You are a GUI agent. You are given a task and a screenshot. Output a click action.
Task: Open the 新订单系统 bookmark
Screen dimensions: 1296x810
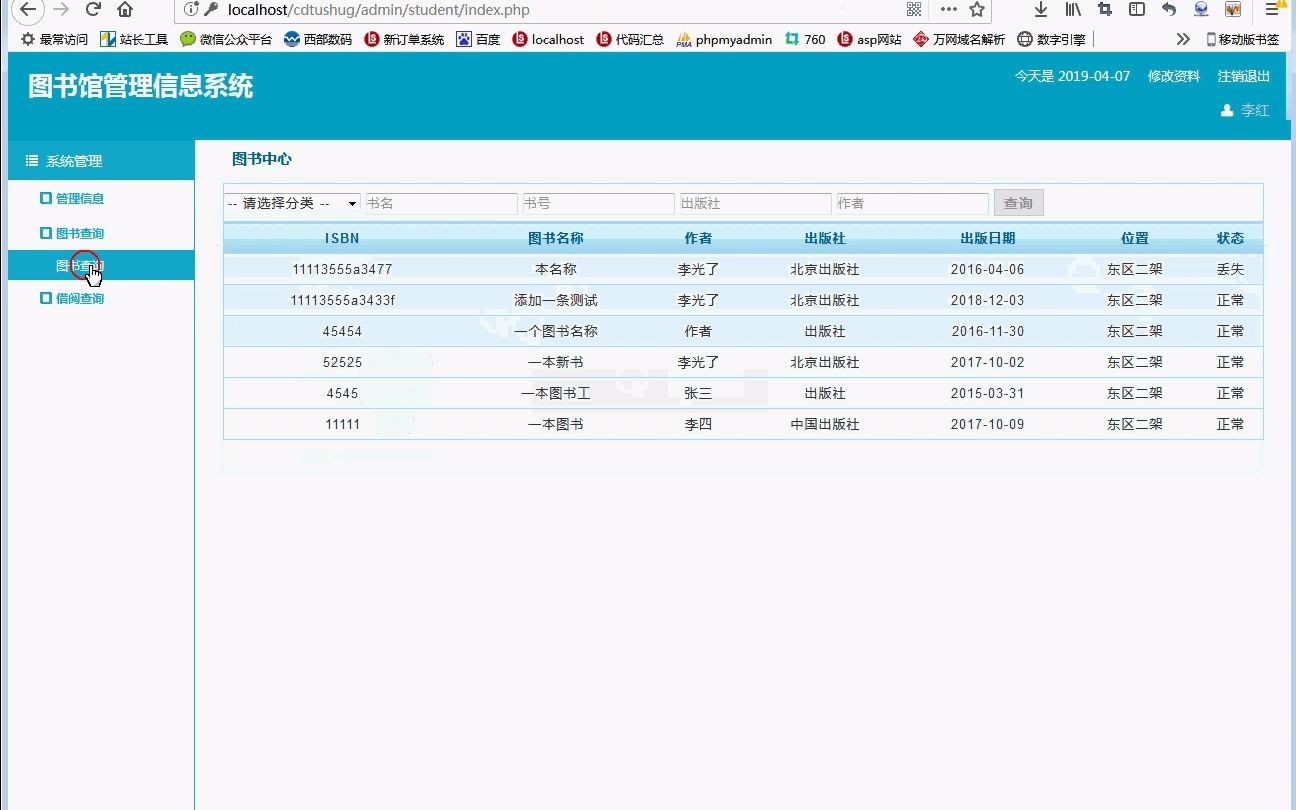[x=404, y=40]
